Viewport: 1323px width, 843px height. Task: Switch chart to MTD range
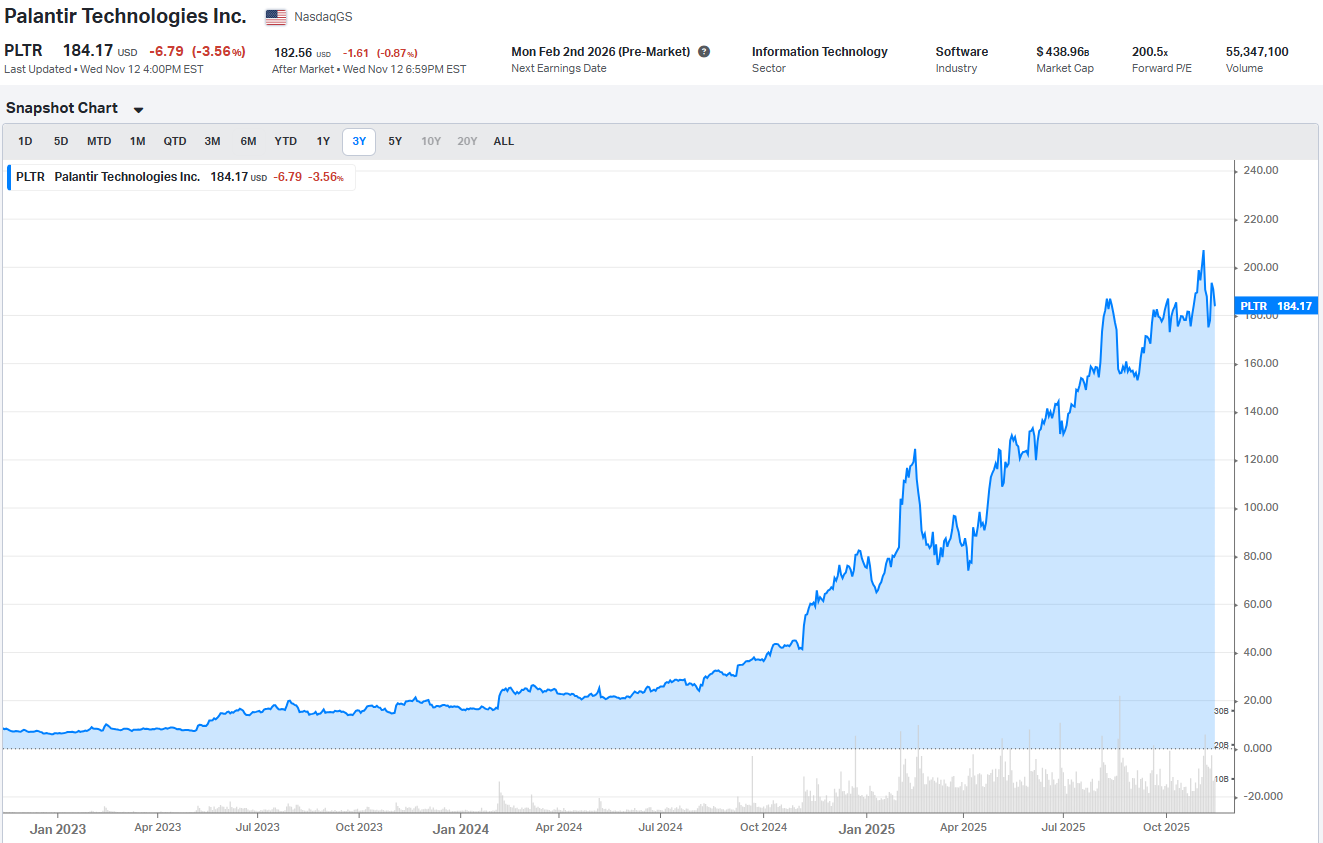(x=99, y=141)
